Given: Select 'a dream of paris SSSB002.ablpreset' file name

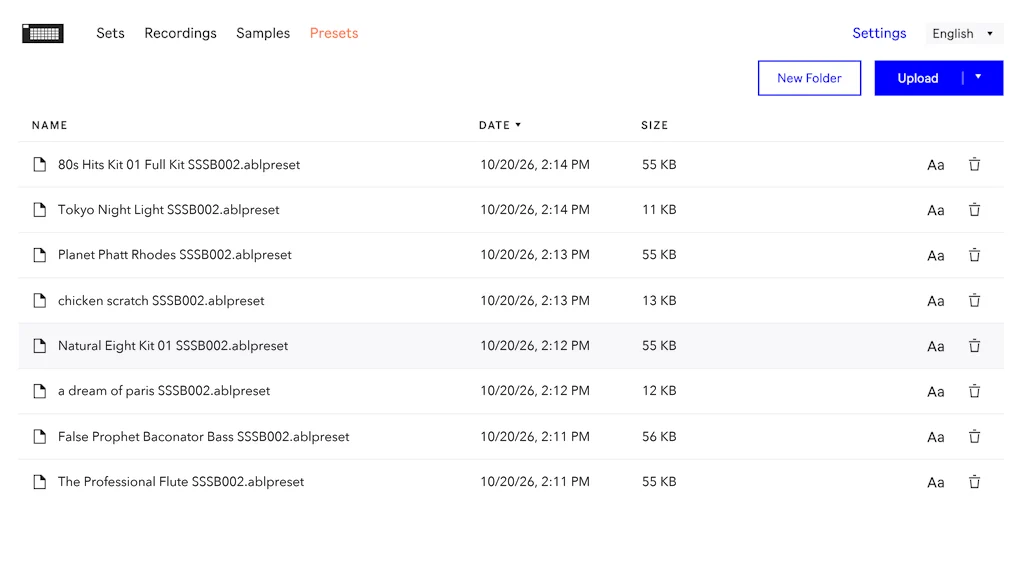Looking at the screenshot, I should (164, 391).
